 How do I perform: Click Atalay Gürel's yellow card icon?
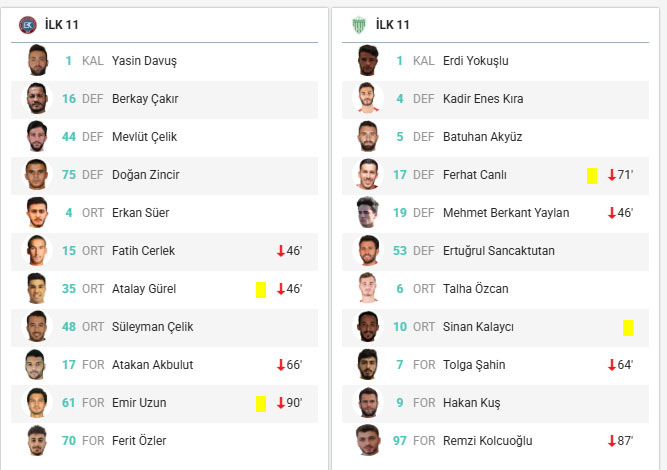pyautogui.click(x=261, y=289)
